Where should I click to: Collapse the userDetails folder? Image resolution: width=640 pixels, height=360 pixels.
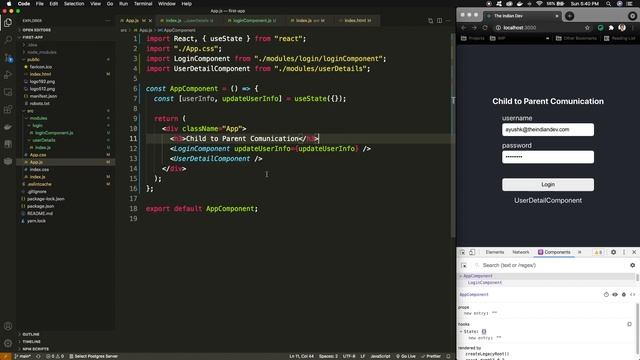(44, 140)
